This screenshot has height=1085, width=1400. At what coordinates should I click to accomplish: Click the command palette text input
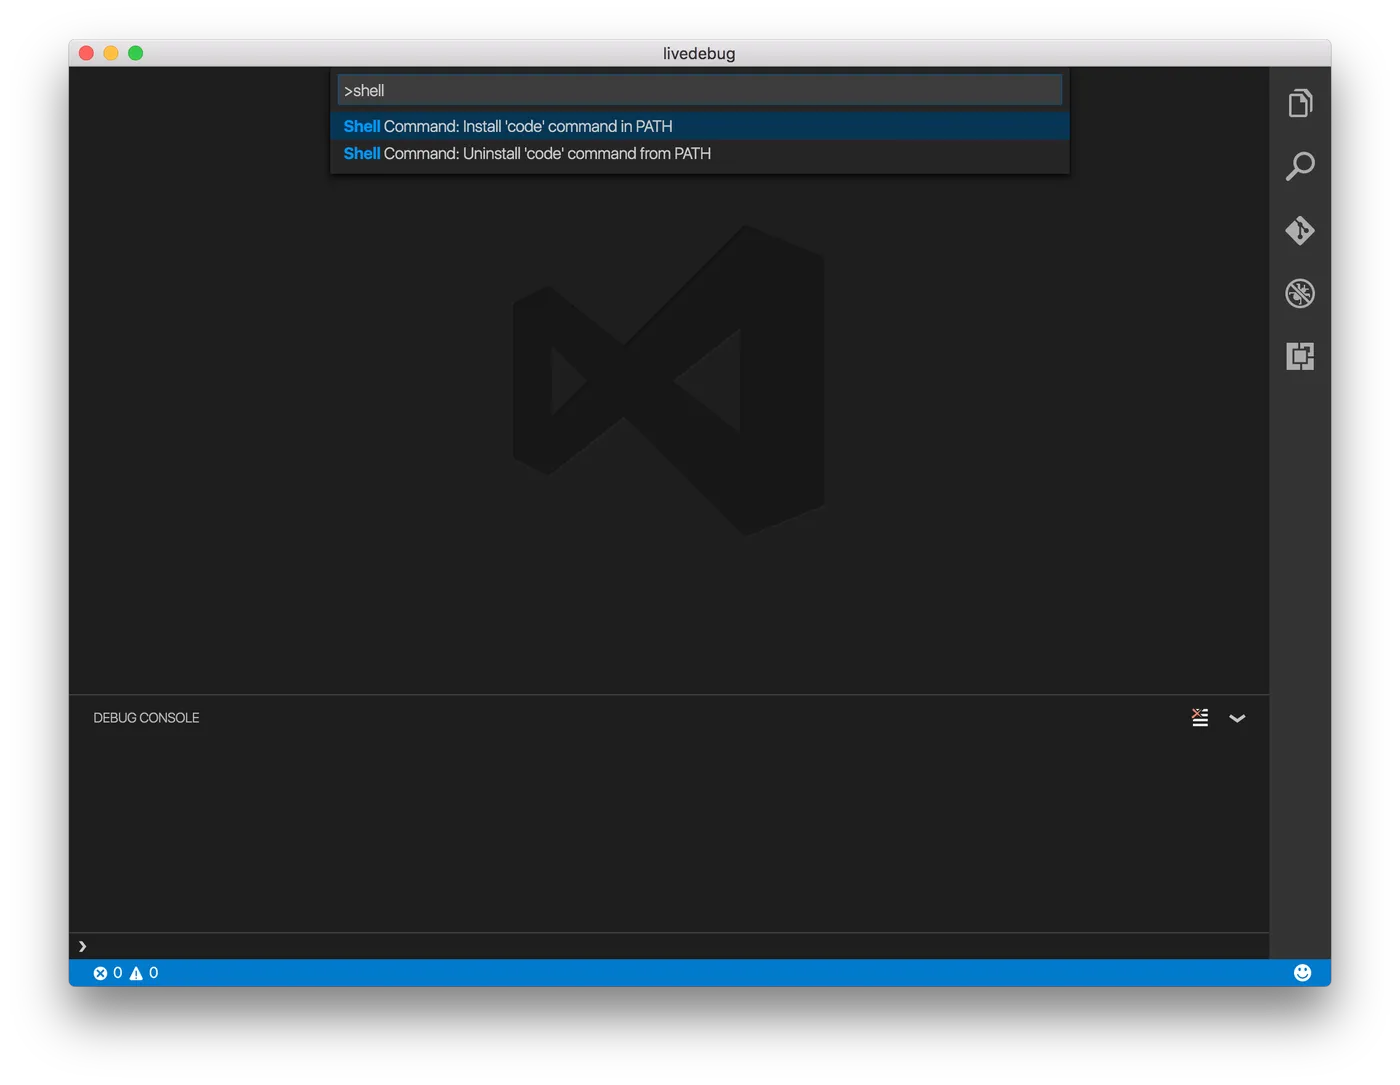point(699,89)
